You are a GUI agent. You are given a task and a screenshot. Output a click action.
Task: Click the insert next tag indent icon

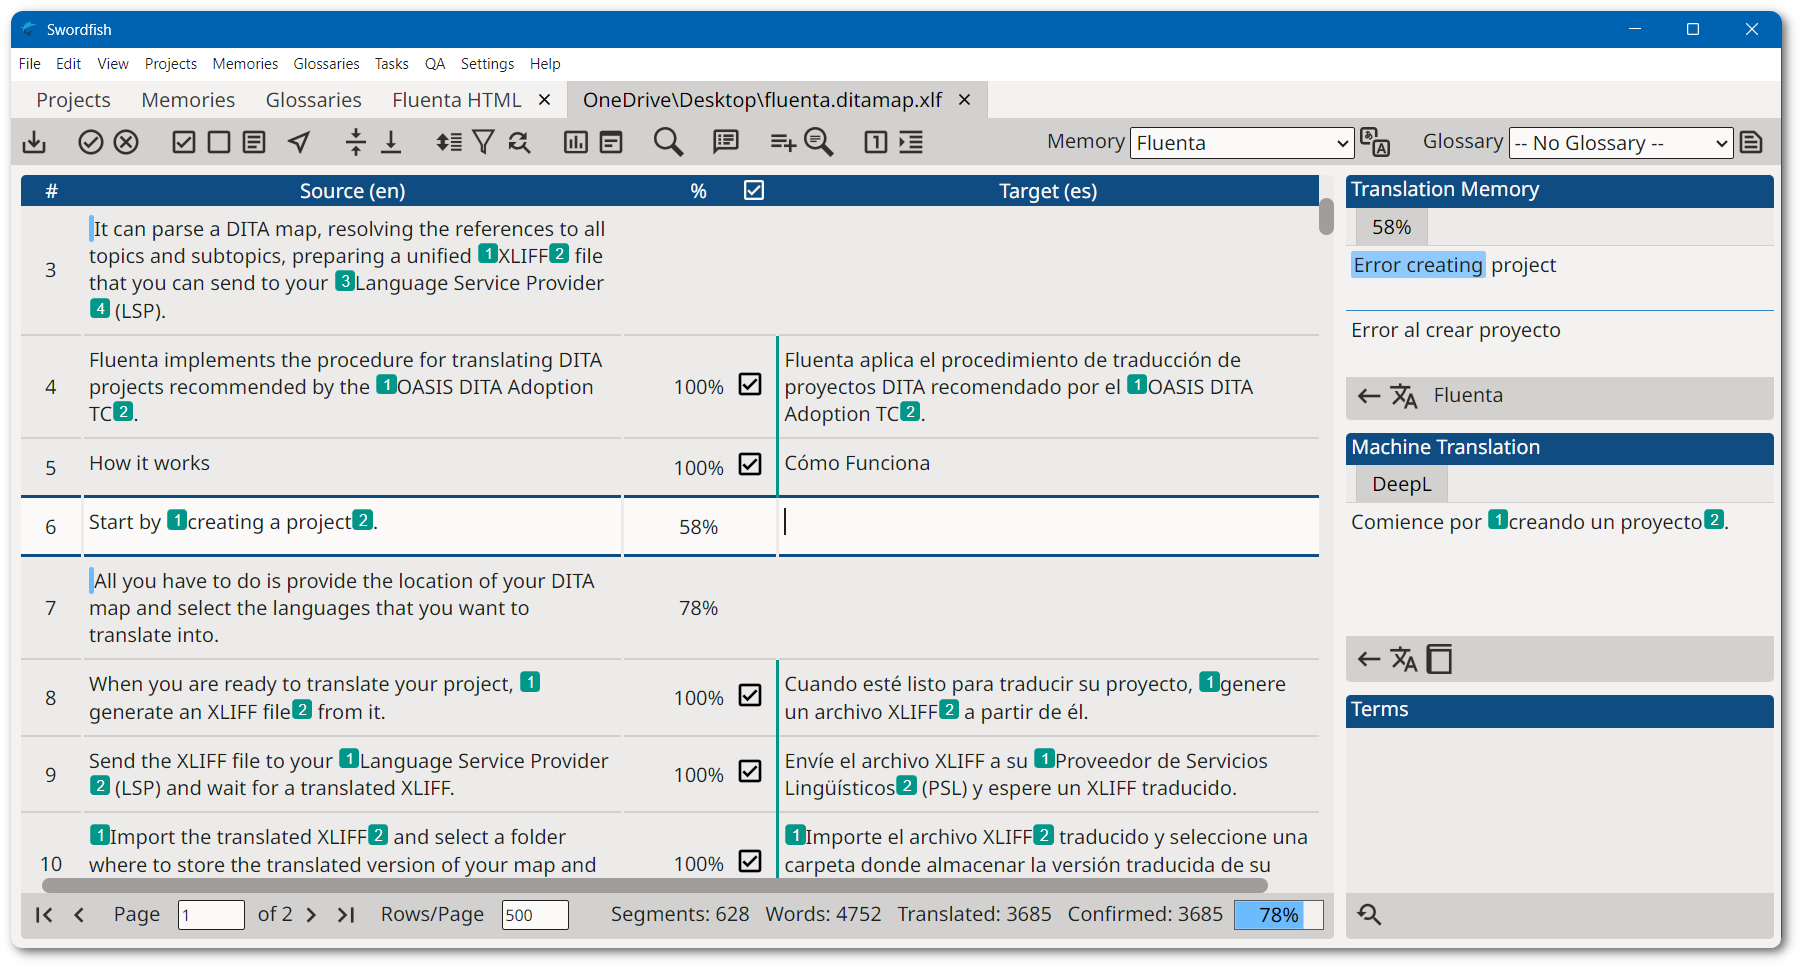(911, 142)
